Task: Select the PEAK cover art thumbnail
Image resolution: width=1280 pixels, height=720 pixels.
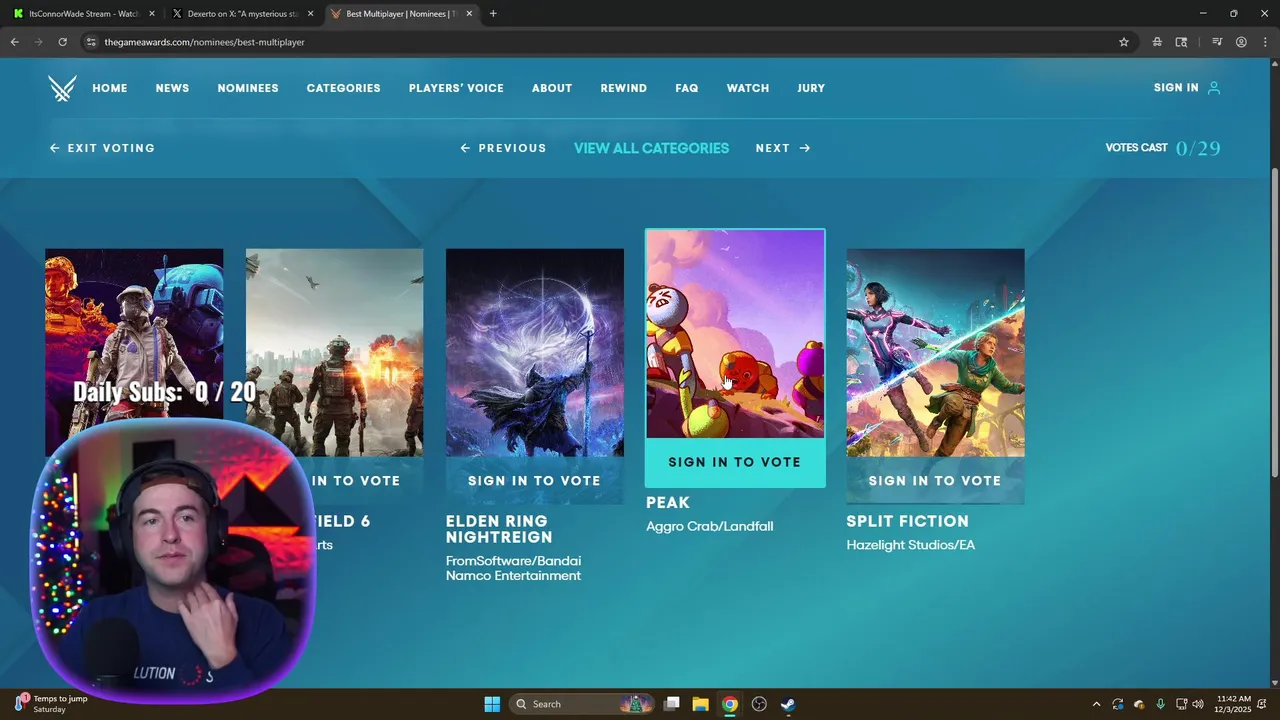Action: click(x=735, y=334)
